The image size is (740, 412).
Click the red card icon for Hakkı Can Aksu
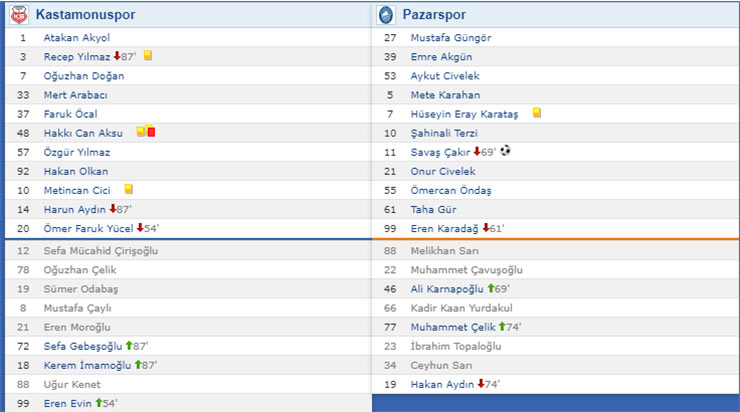pos(151,132)
